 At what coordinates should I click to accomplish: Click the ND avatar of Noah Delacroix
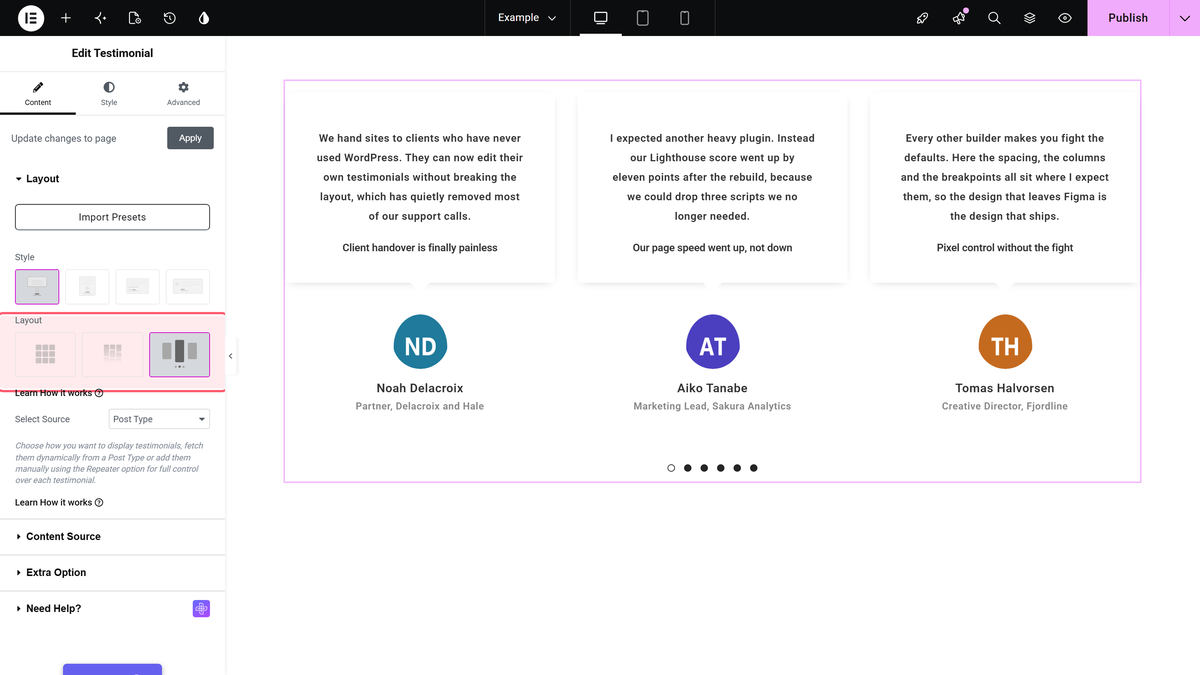[x=420, y=341]
